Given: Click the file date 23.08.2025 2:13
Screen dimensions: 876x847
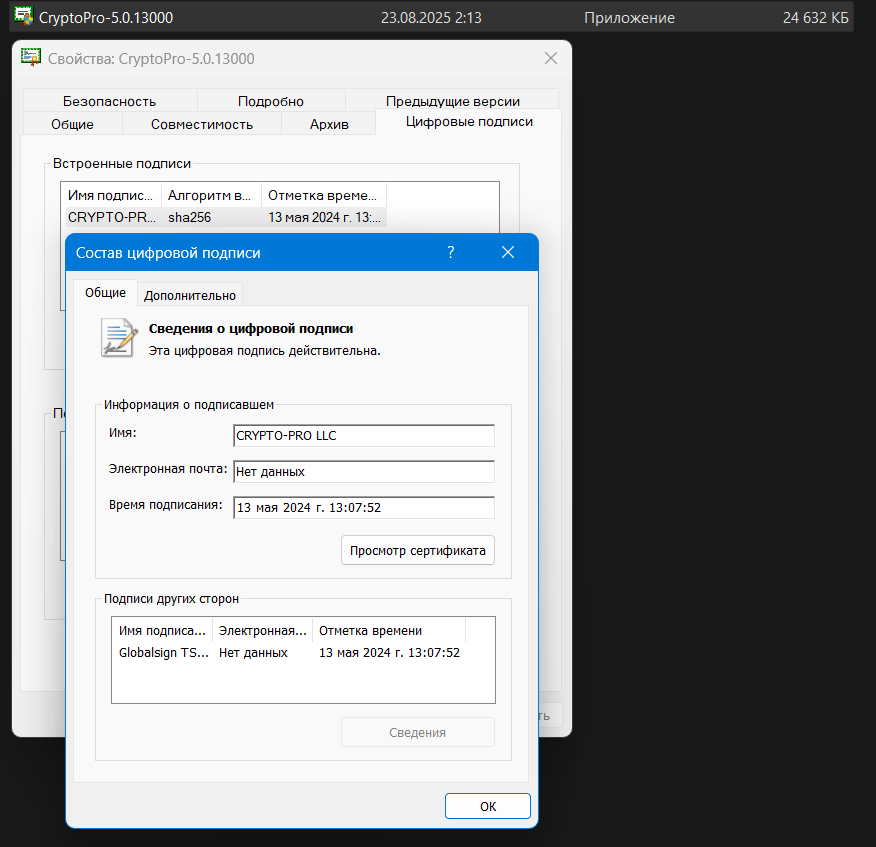Looking at the screenshot, I should [x=431, y=18].
